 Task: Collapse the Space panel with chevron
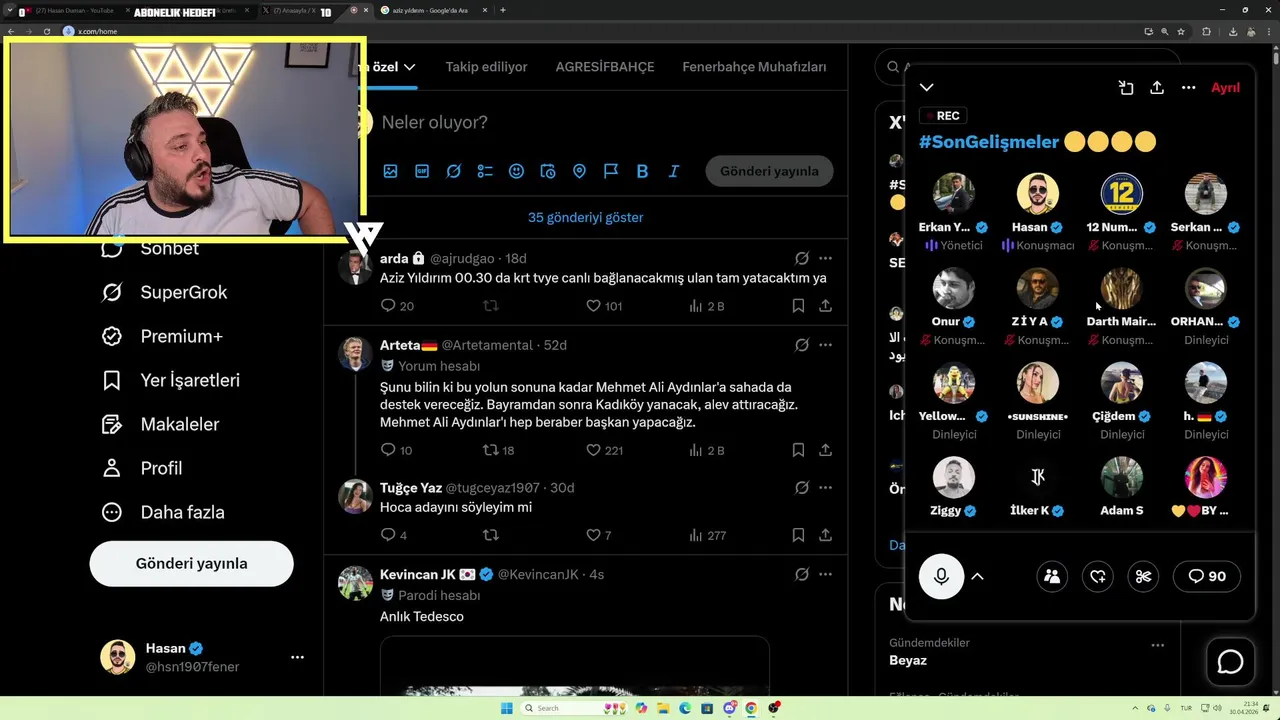coord(927,88)
